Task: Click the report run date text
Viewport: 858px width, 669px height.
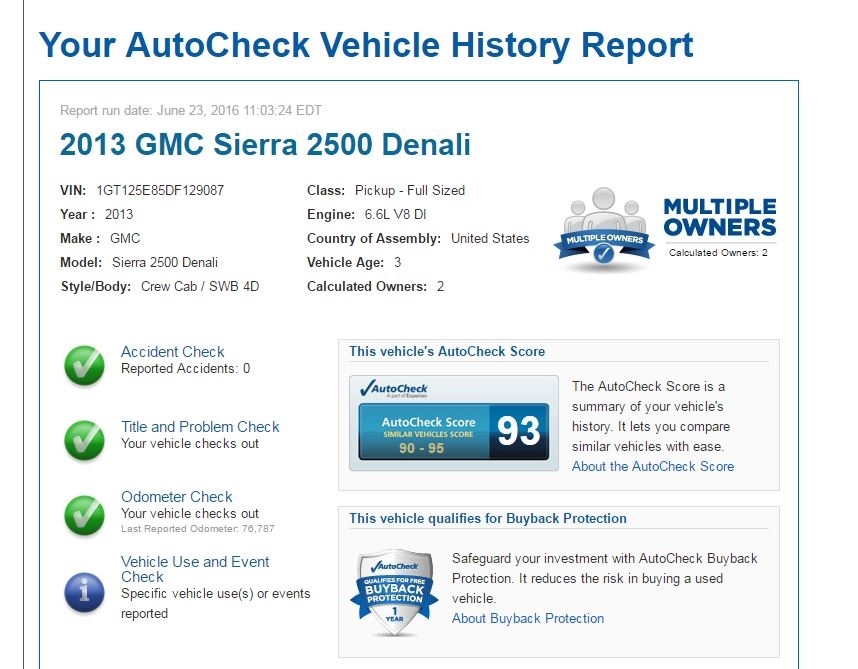Action: click(x=191, y=110)
